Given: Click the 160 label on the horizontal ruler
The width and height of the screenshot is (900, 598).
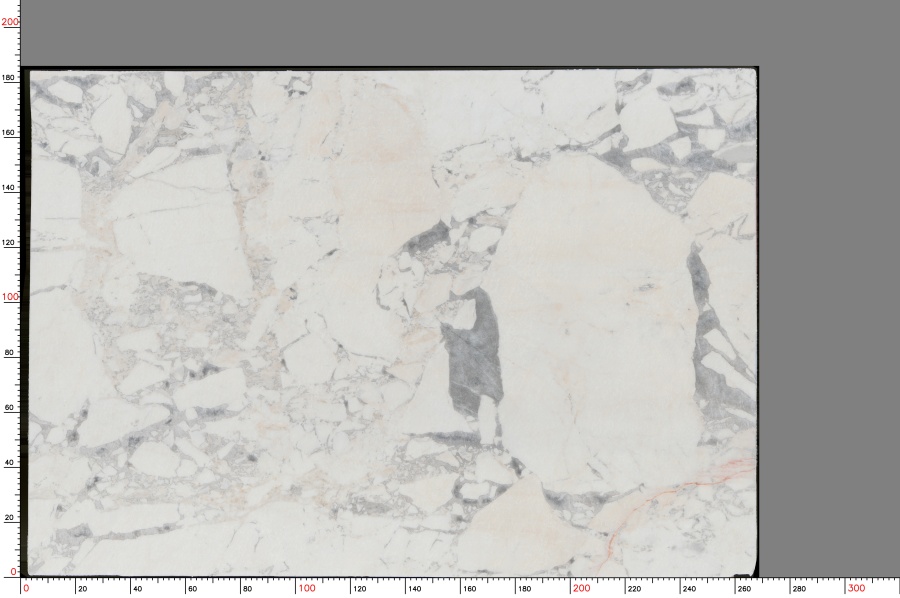Looking at the screenshot, I should pyautogui.click(x=470, y=589).
